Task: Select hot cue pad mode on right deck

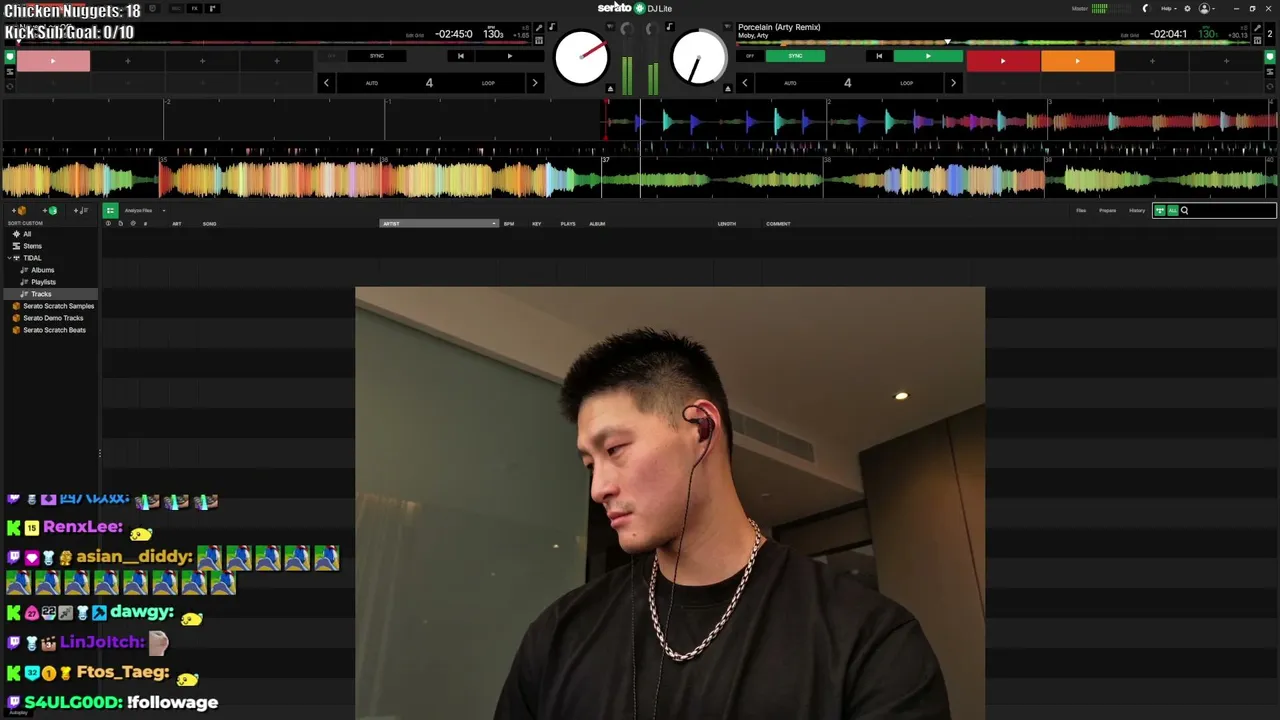Action: click(1270, 57)
